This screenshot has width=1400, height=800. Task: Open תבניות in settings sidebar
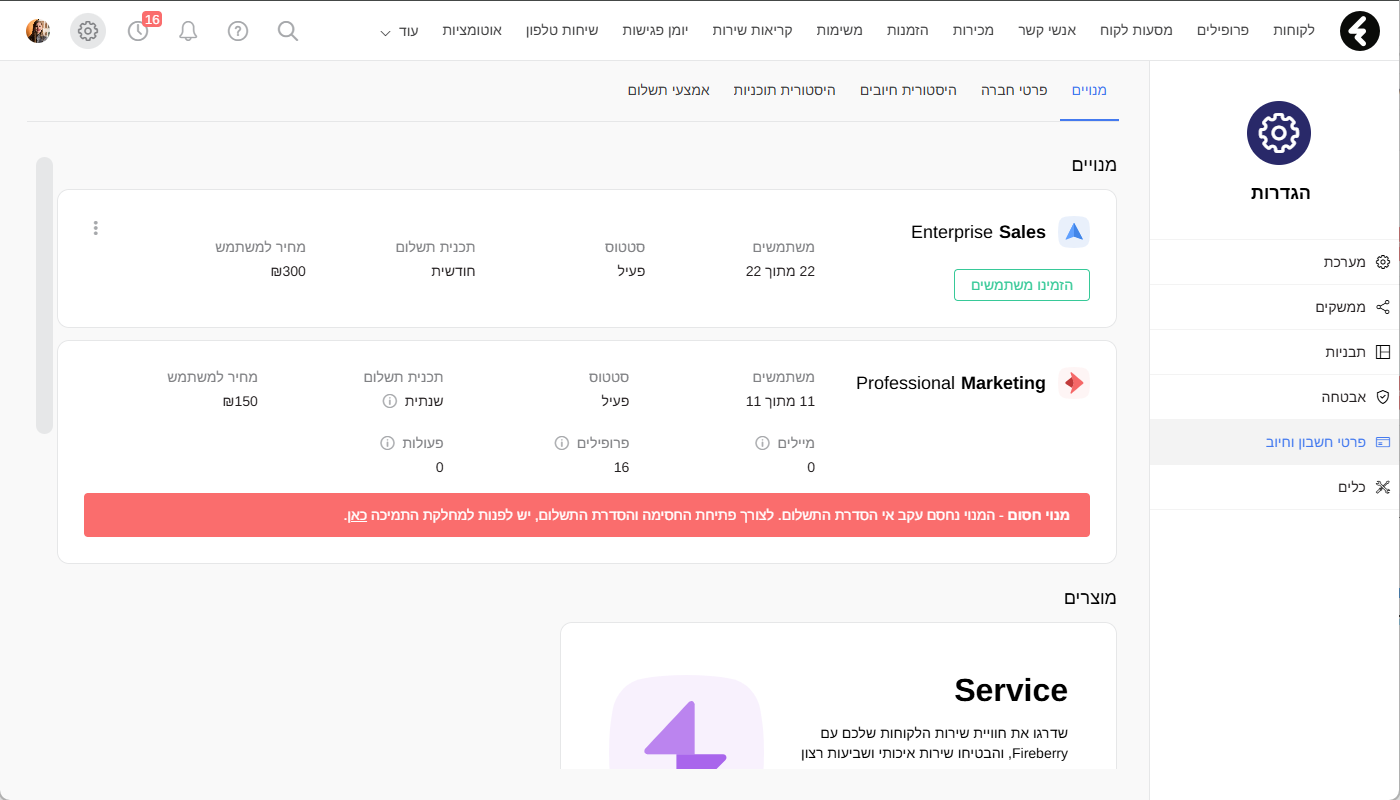point(1275,352)
